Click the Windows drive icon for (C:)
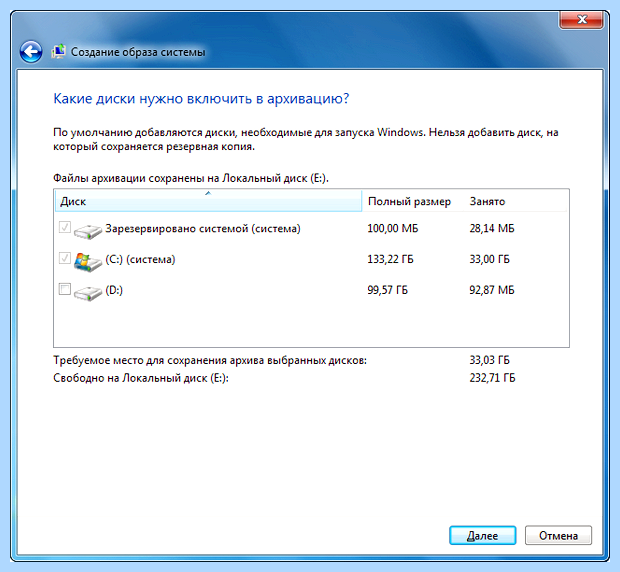Viewport: 620px width, 572px height. coord(88,262)
